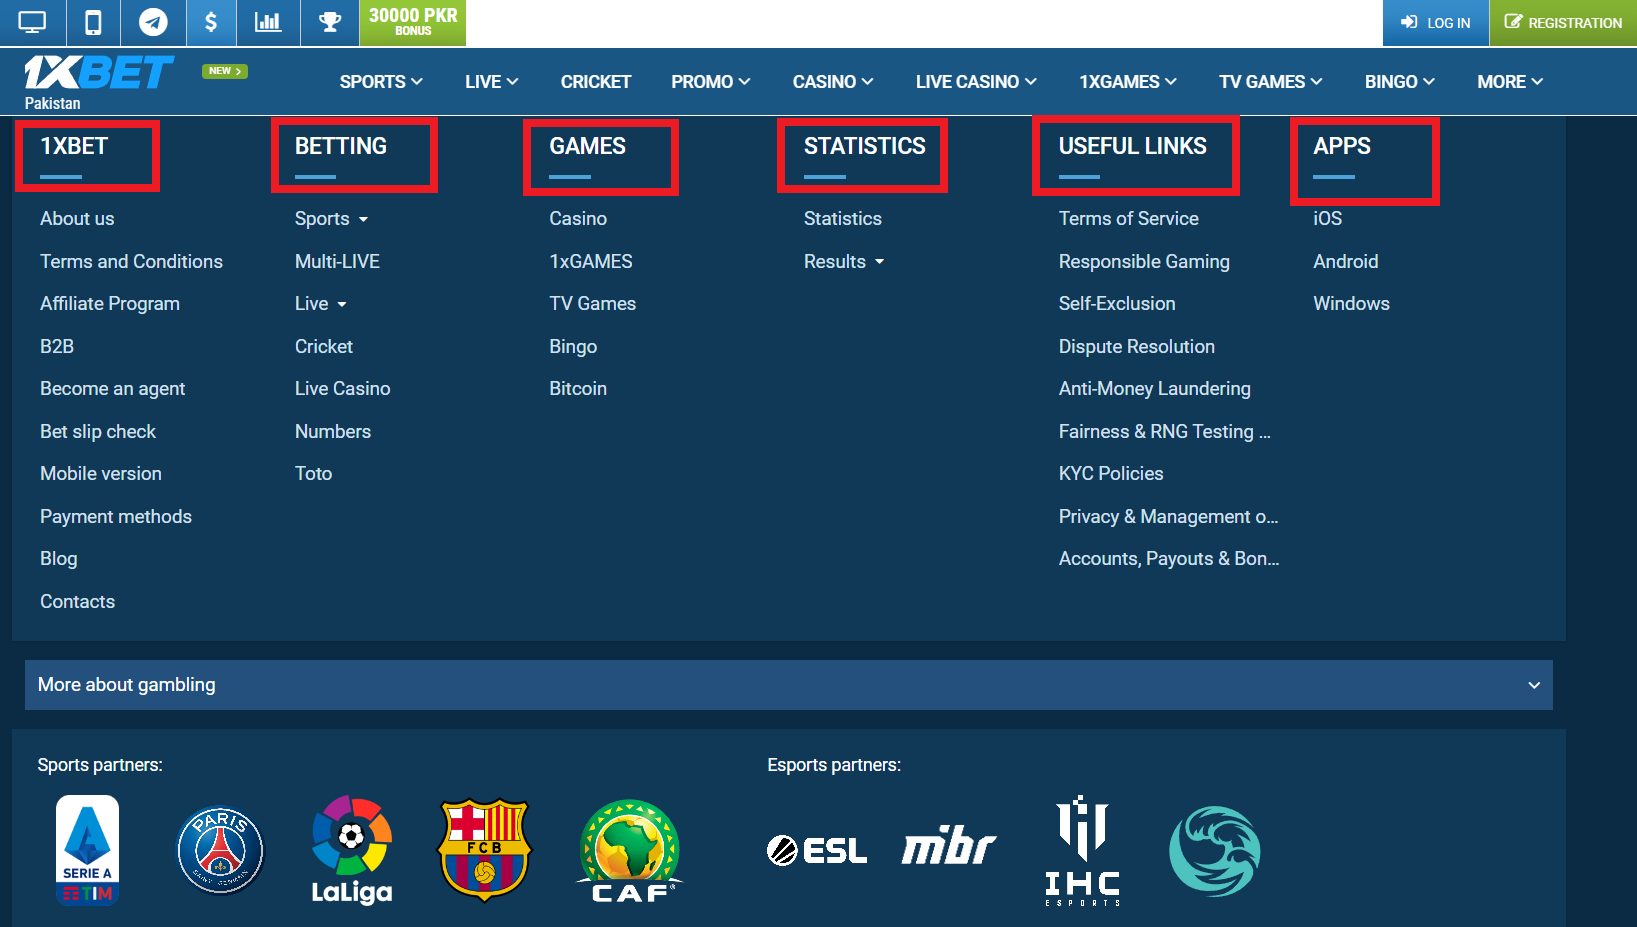Image resolution: width=1637 pixels, height=927 pixels.
Task: Expand the Sports footer submenu
Action: pos(332,218)
